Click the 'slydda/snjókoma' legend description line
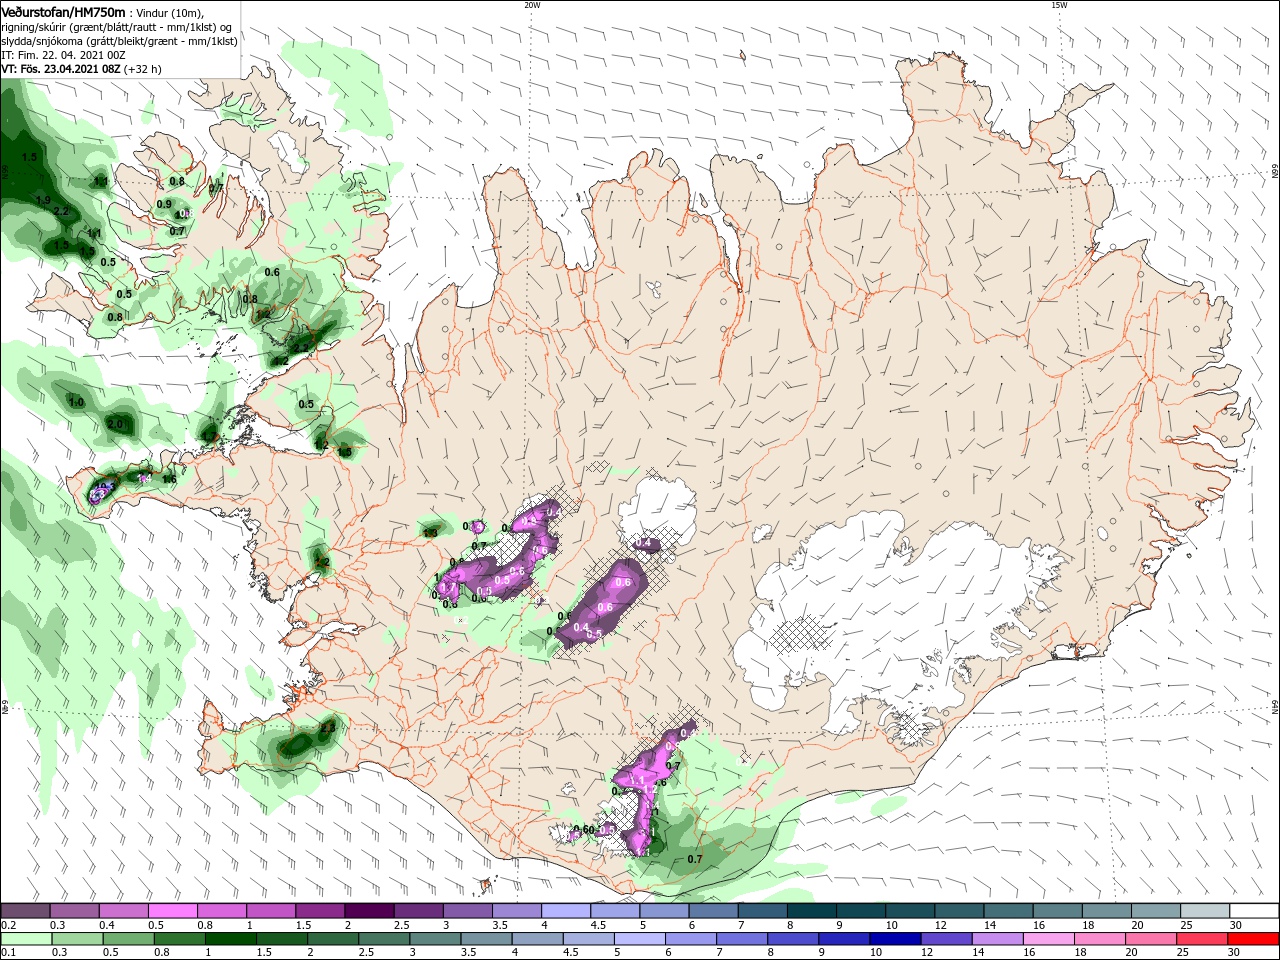The image size is (1280, 960). click(119, 41)
